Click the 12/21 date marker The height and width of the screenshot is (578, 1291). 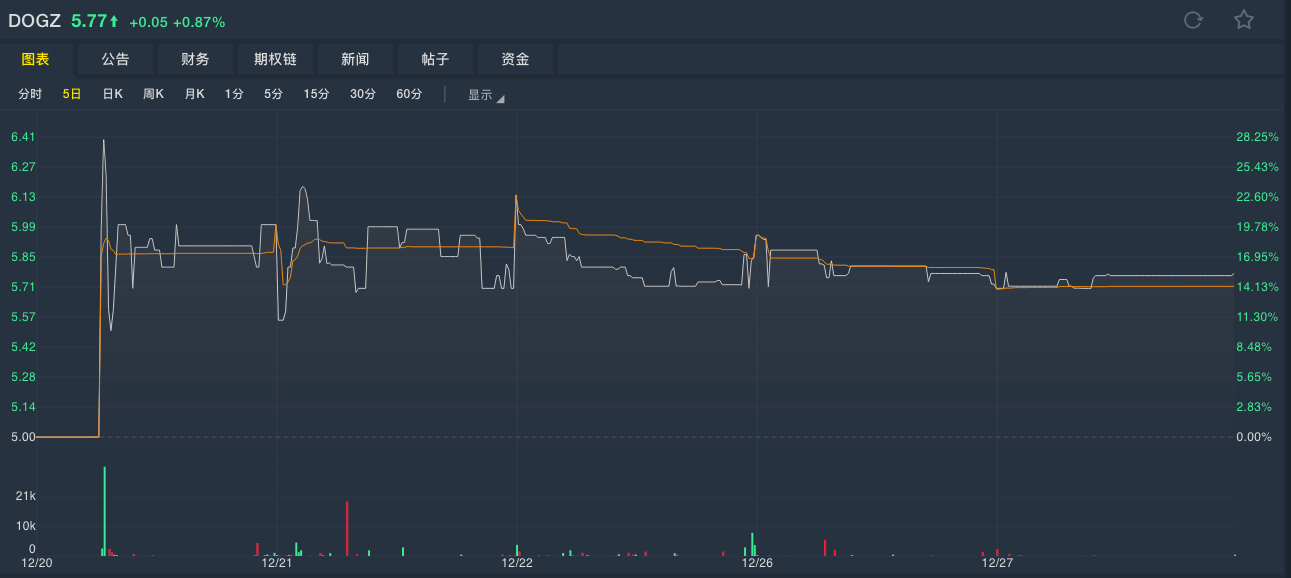[276, 563]
